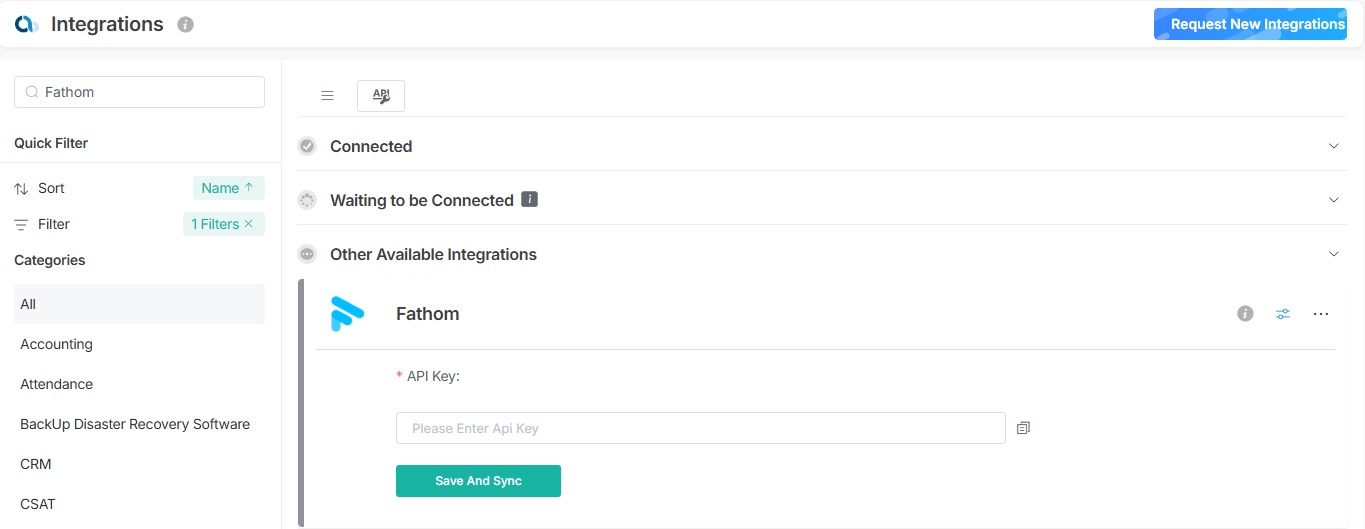The width and height of the screenshot is (1365, 529).
Task: Collapse Other Available Integrations section
Action: coord(1333,254)
